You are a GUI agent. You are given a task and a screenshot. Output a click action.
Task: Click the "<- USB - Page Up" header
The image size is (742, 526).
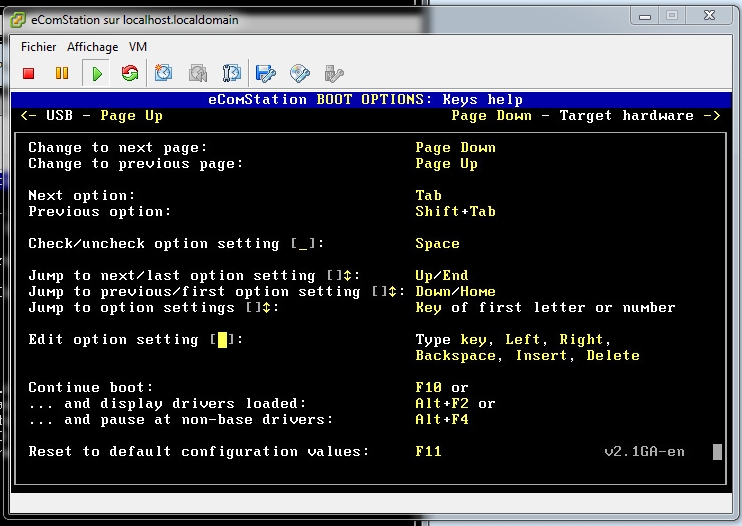click(x=91, y=116)
